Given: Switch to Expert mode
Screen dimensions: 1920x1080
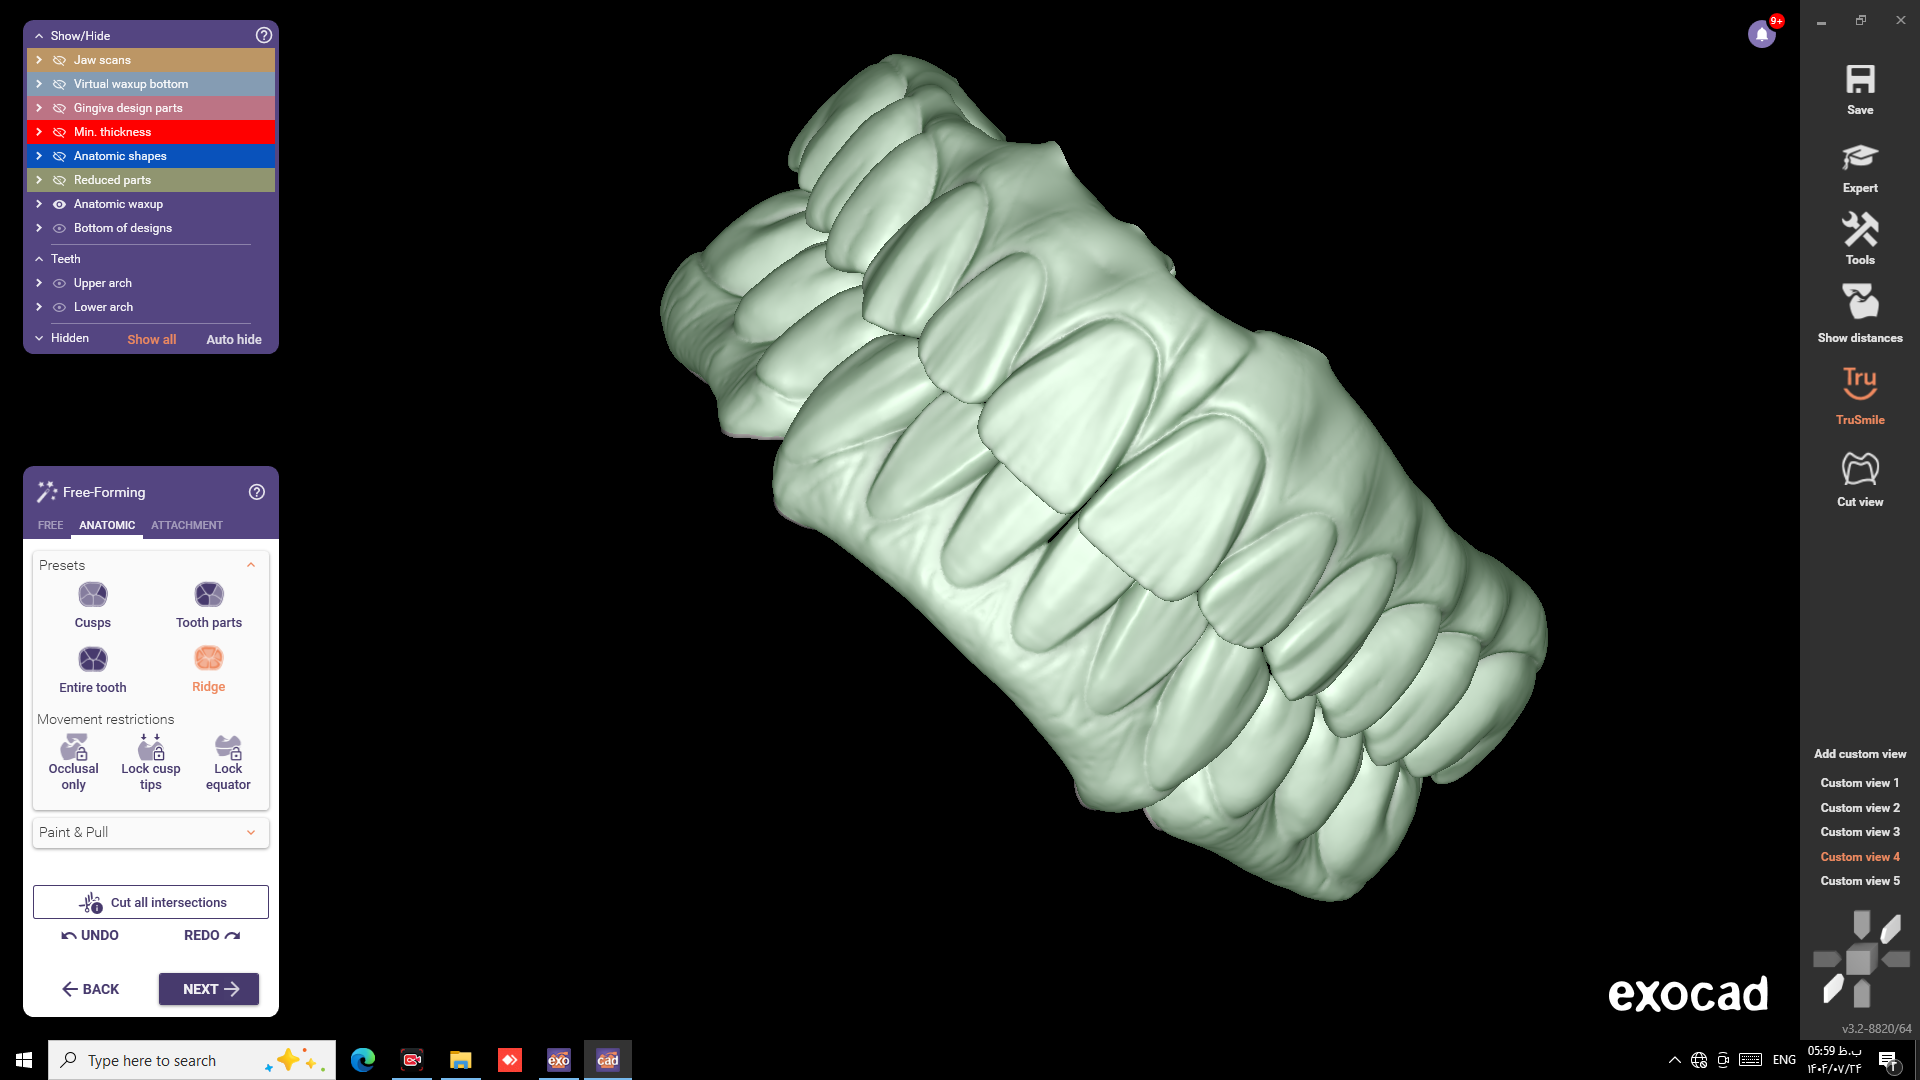Looking at the screenshot, I should (x=1859, y=158).
